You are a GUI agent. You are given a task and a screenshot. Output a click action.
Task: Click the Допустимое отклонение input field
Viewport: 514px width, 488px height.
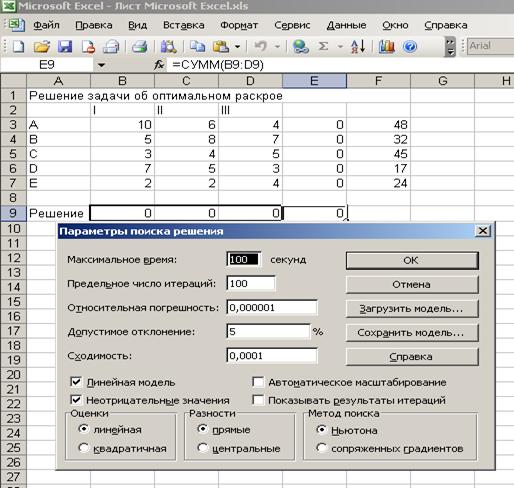268,332
